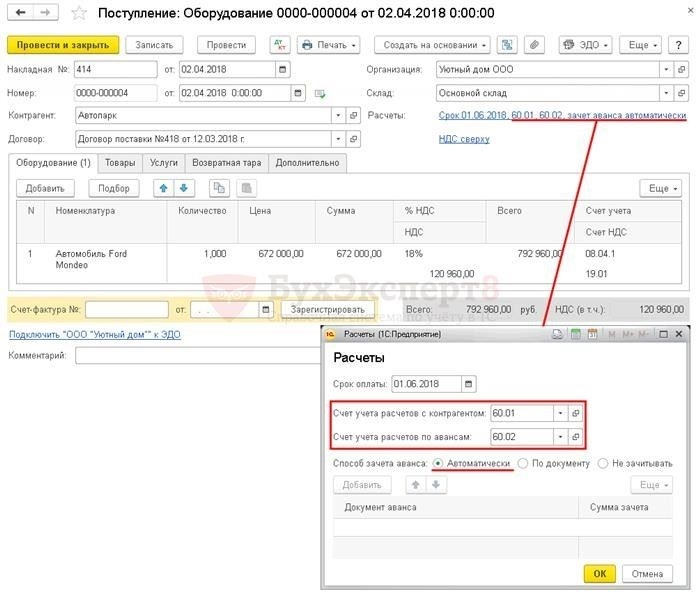Click the Провести button

tap(226, 45)
